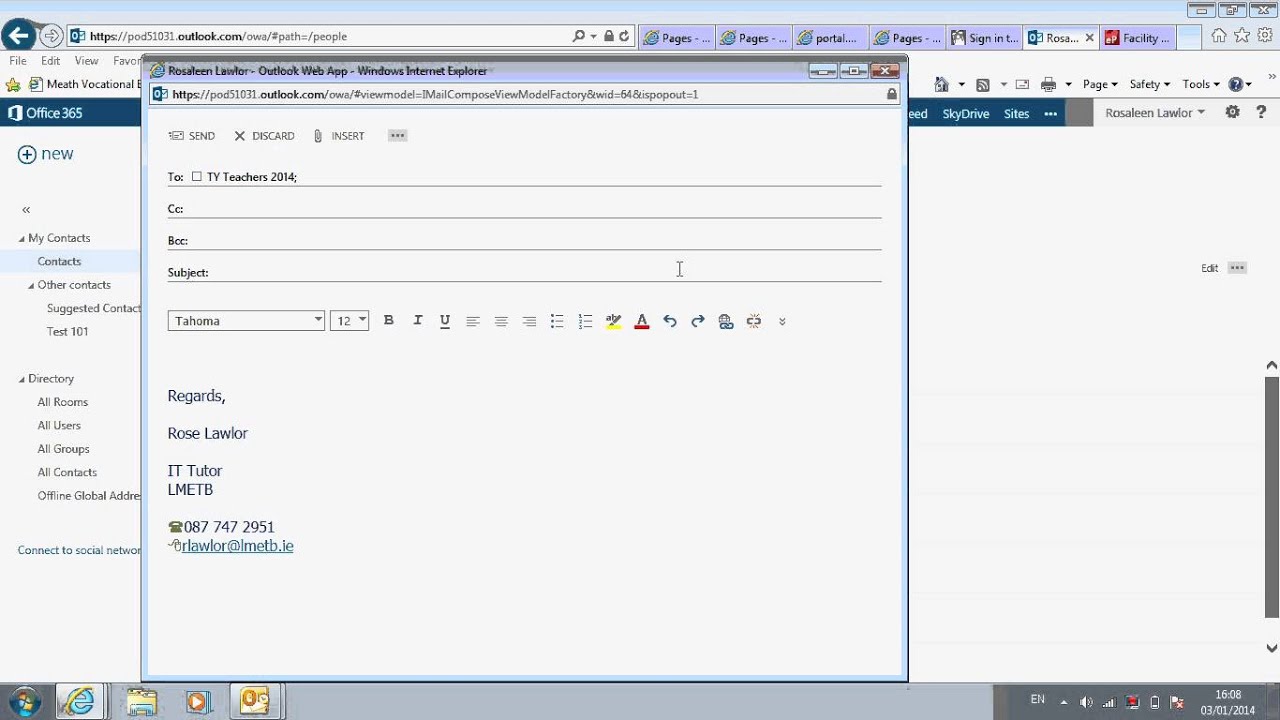The height and width of the screenshot is (720, 1280).
Task: Choose text highlight color
Action: pos(613,321)
